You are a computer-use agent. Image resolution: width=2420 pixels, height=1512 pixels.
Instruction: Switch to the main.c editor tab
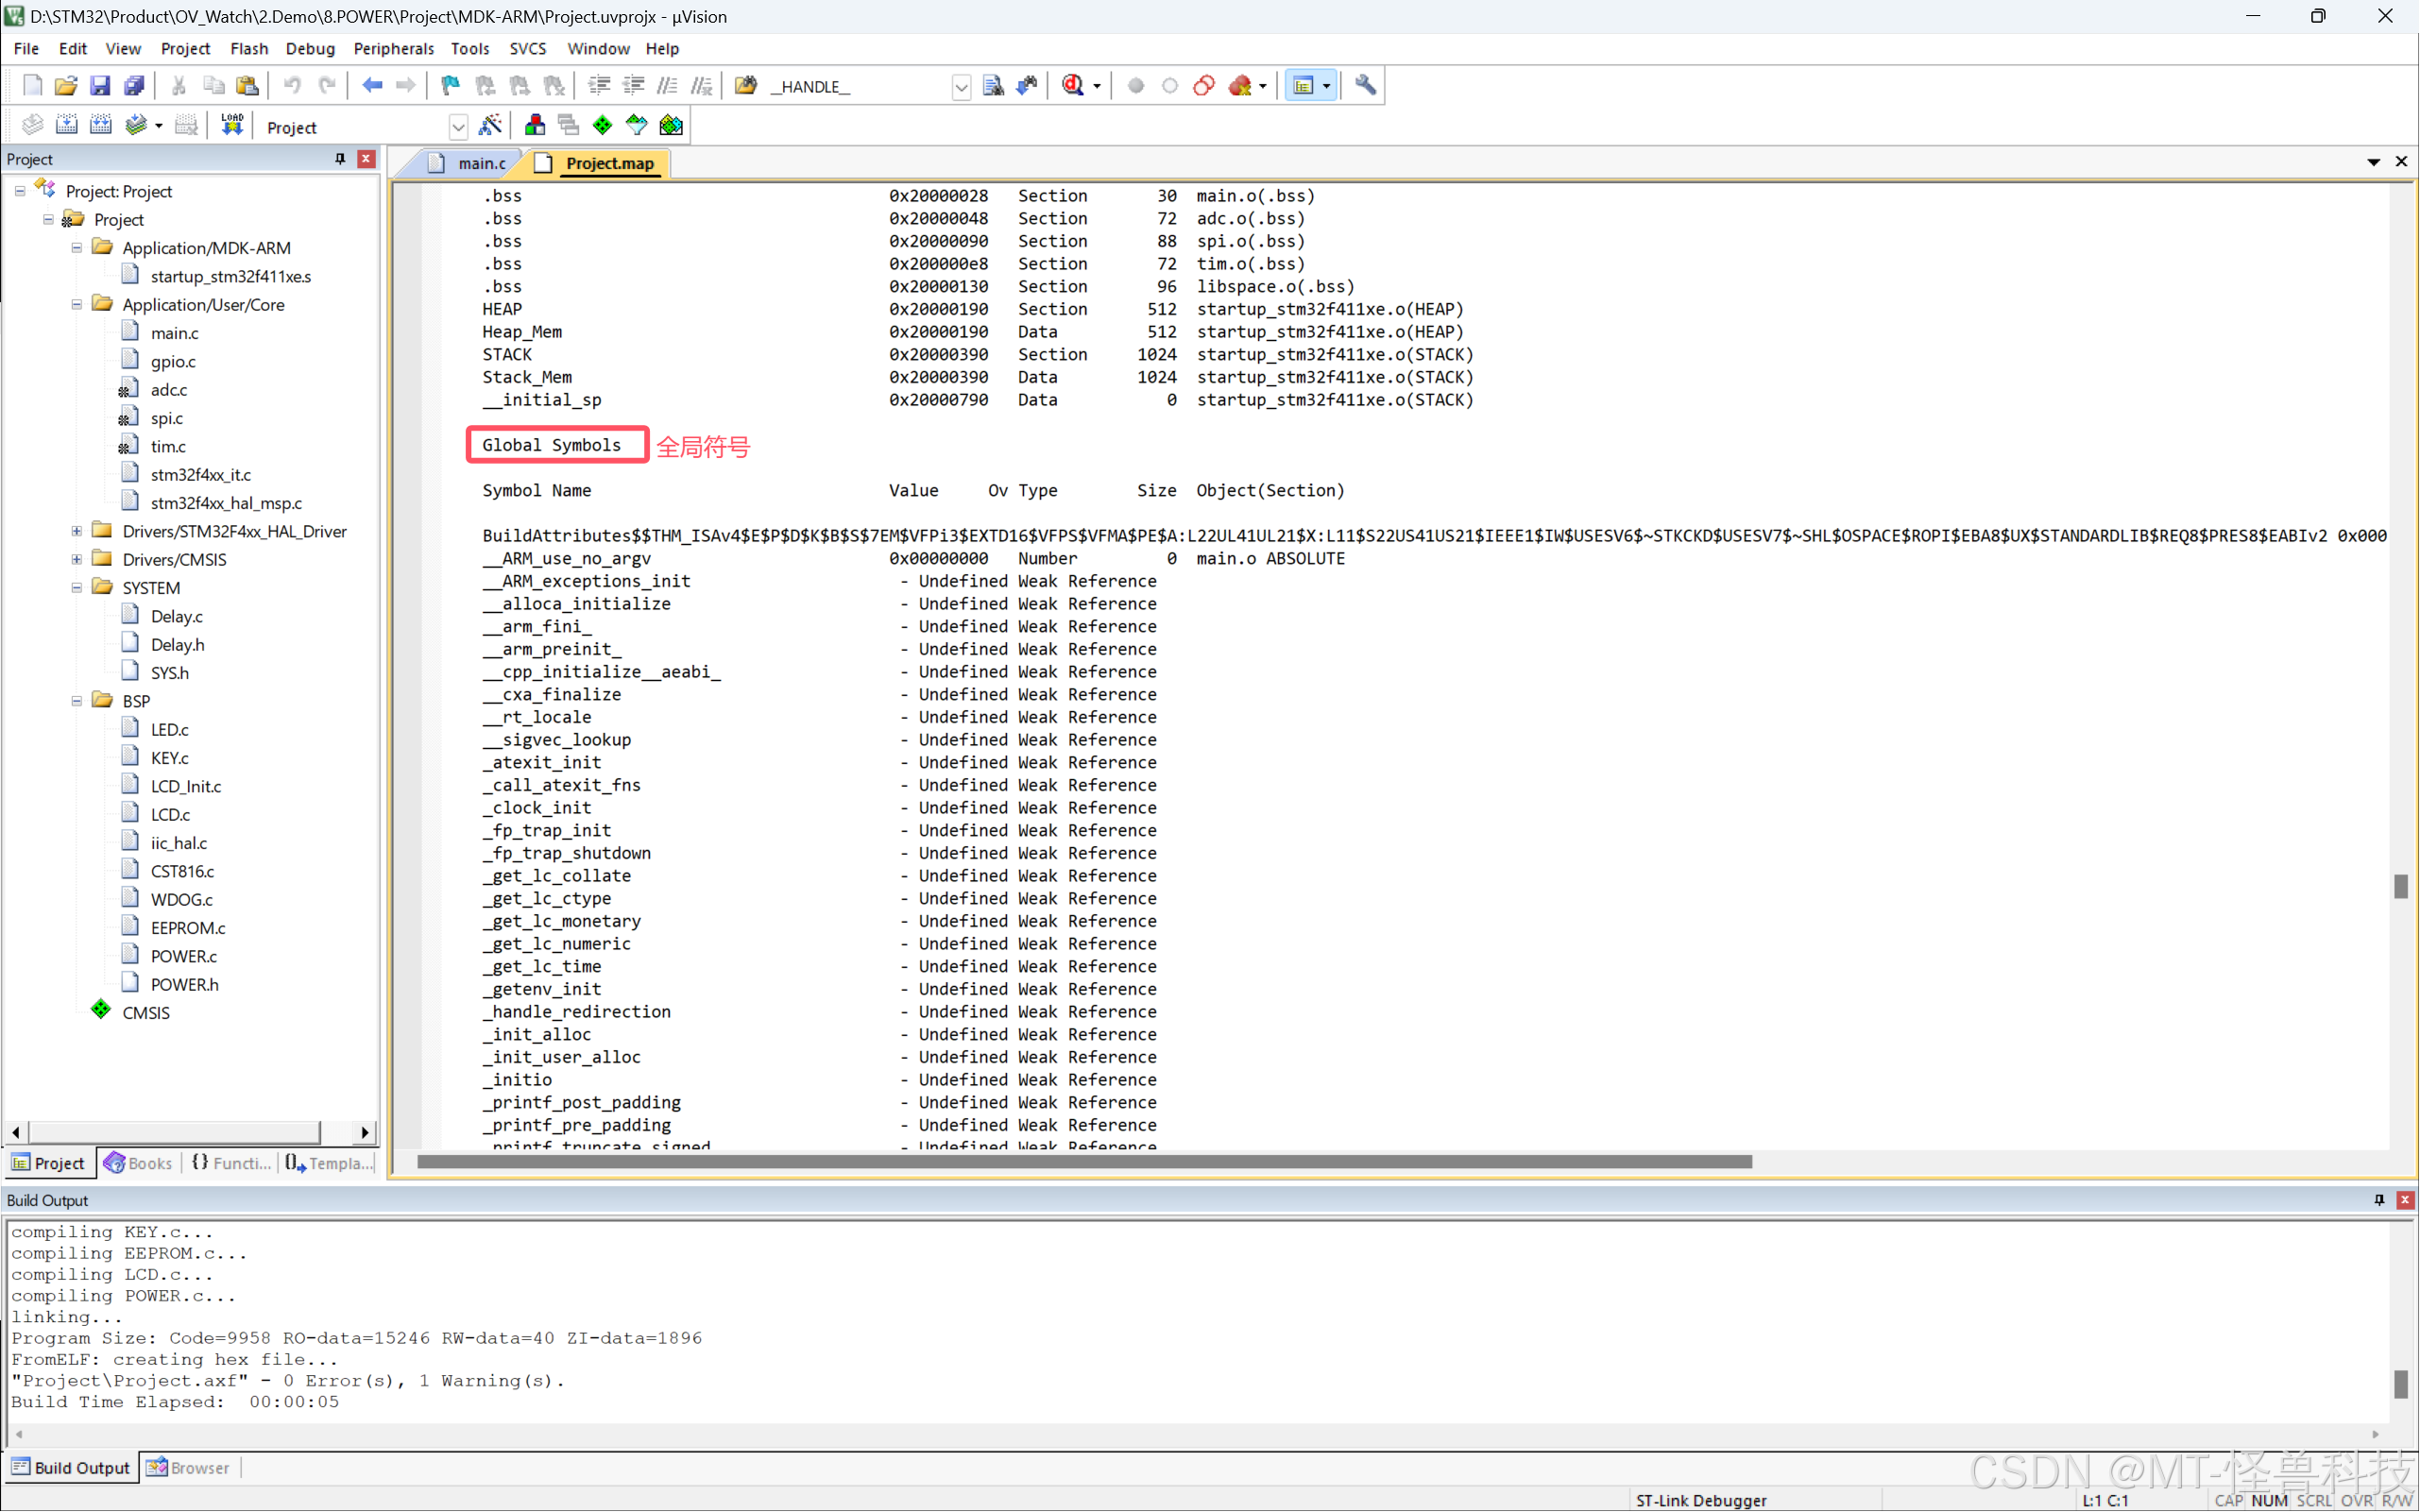tap(481, 163)
